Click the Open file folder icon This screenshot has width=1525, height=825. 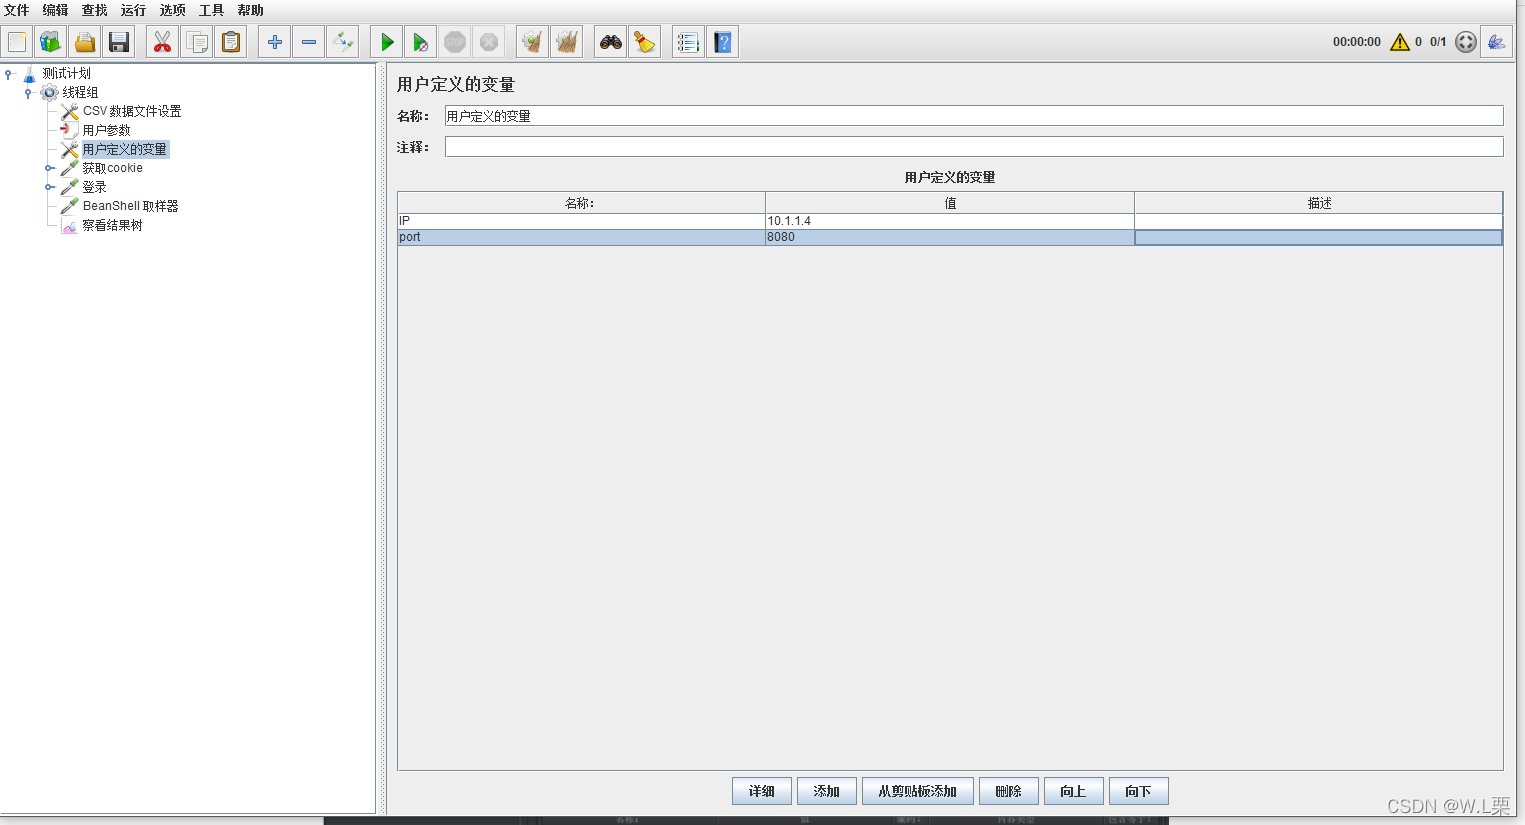pos(85,42)
